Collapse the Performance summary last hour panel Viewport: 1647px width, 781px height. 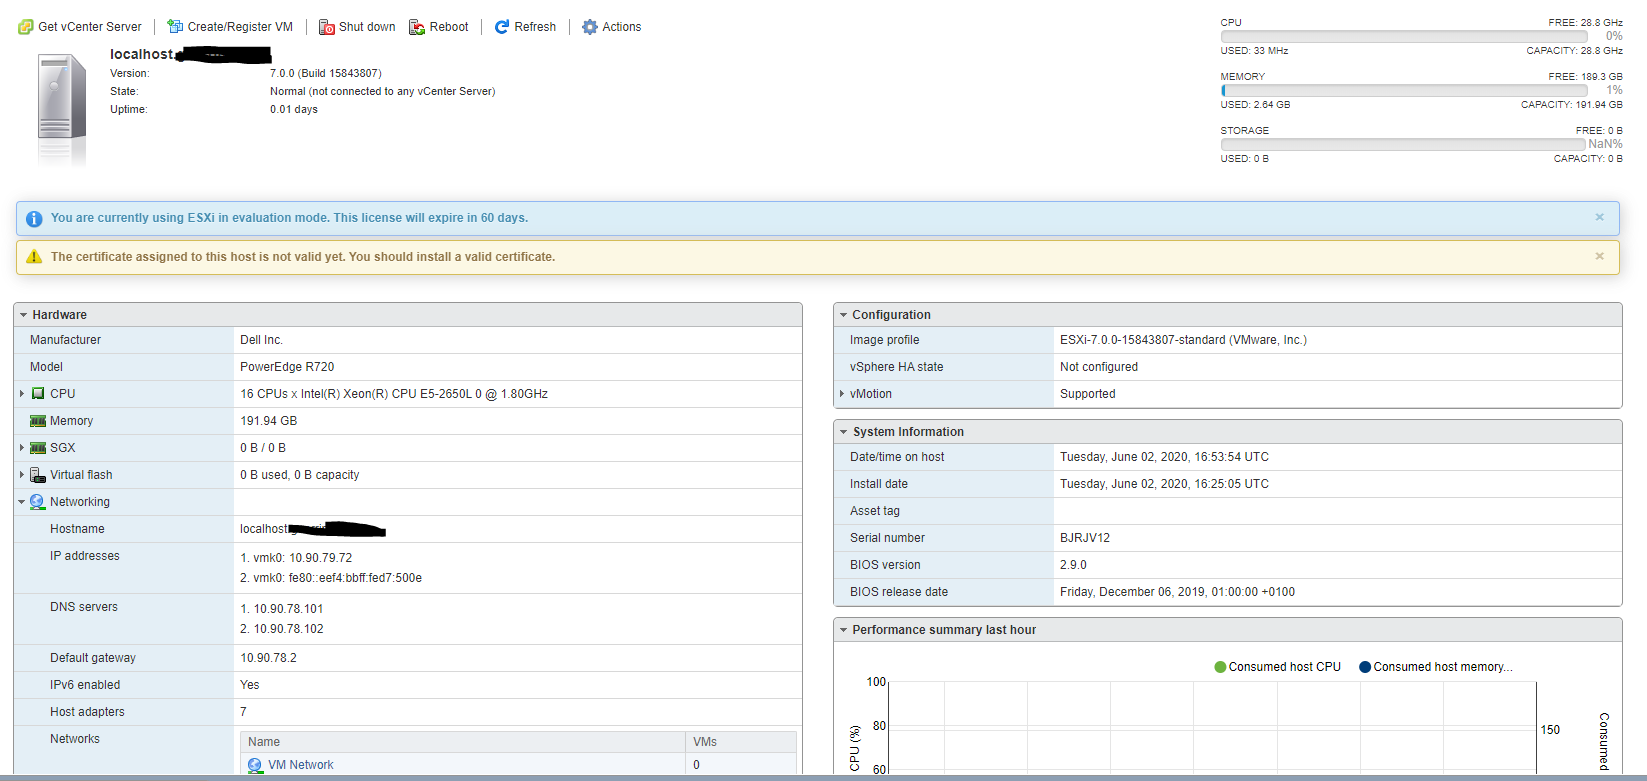pos(843,630)
